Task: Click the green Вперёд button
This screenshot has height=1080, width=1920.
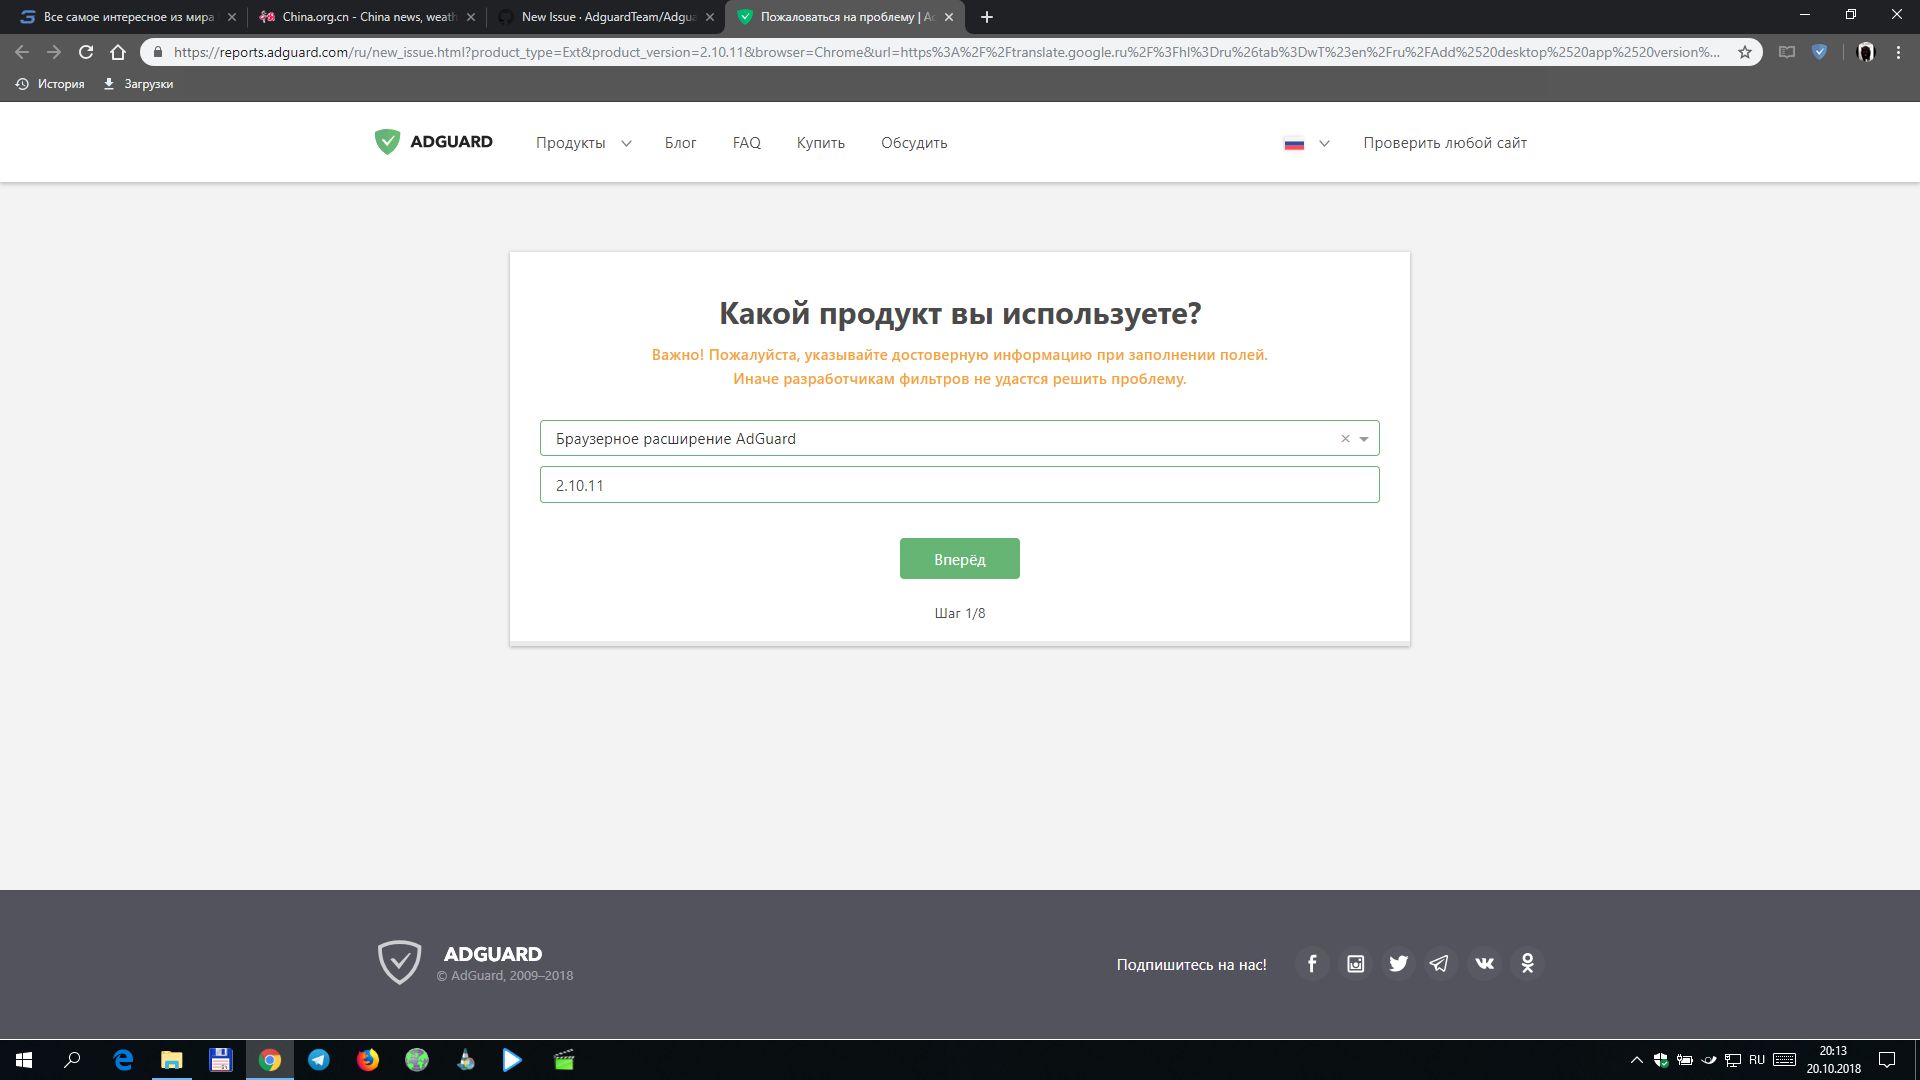Action: (959, 558)
